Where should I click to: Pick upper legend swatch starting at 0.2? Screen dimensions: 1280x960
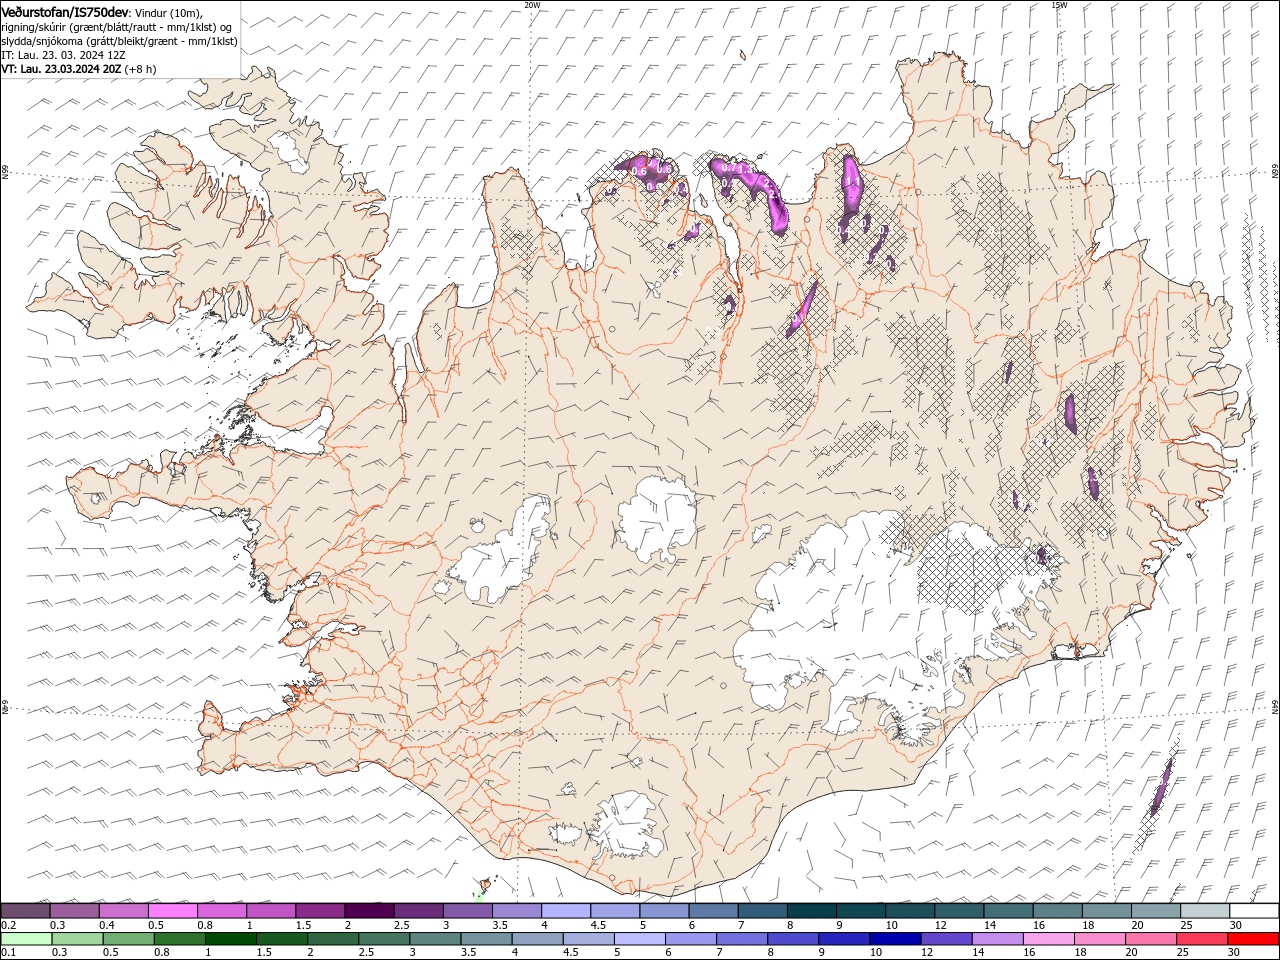point(25,911)
